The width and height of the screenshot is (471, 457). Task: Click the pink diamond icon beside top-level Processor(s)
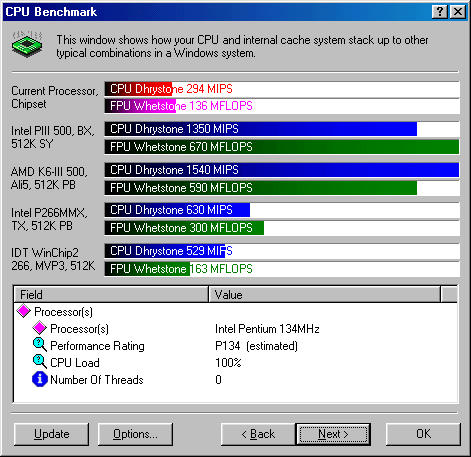[x=24, y=311]
